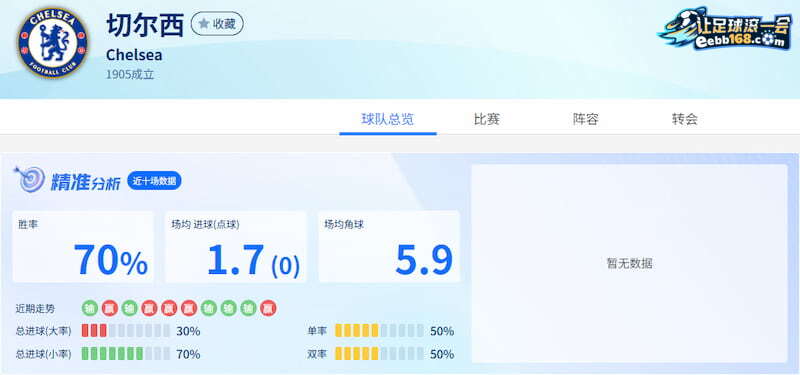Click the 30% value beside 总进球(大率)
This screenshot has height=375, width=800.
point(188,331)
